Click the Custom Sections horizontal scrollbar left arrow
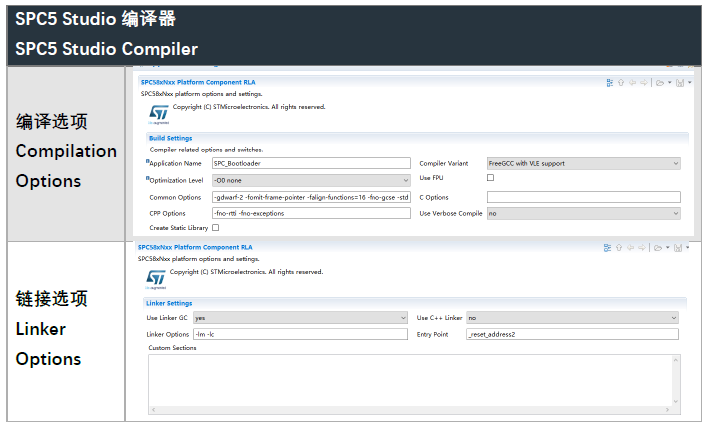This screenshot has height=435, width=709. 154,410
